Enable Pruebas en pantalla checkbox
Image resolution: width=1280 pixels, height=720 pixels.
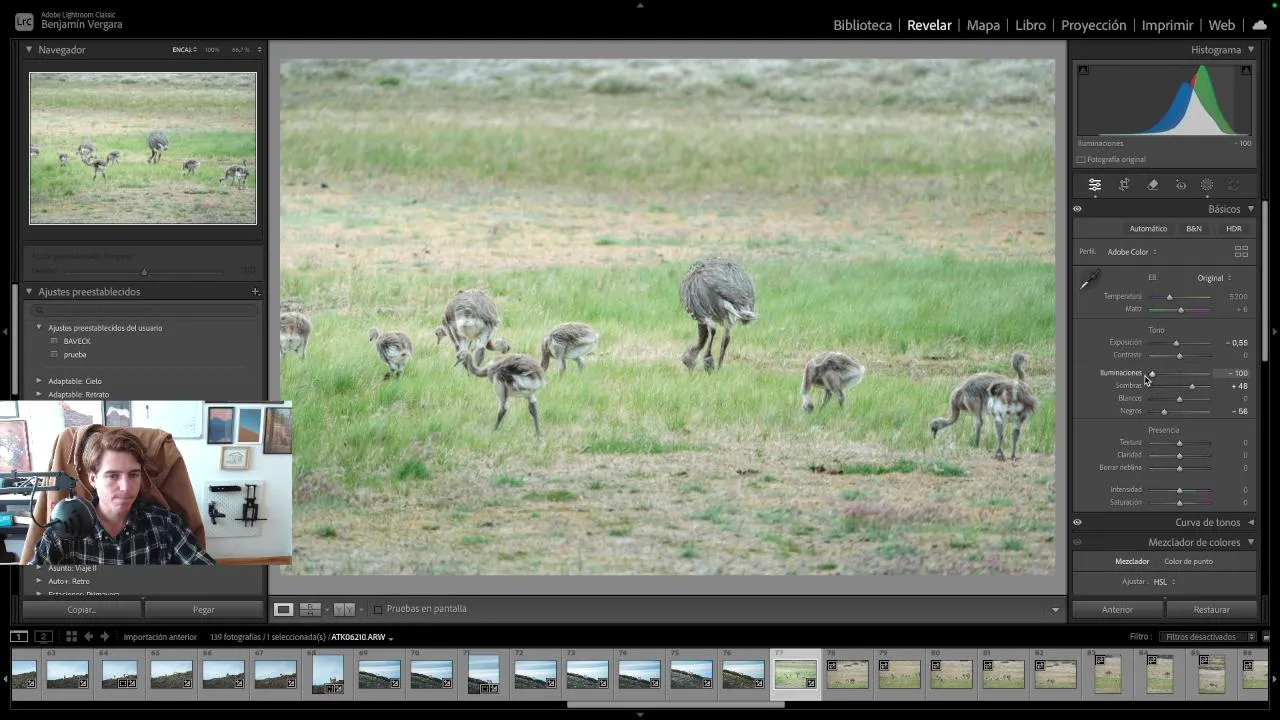point(378,609)
